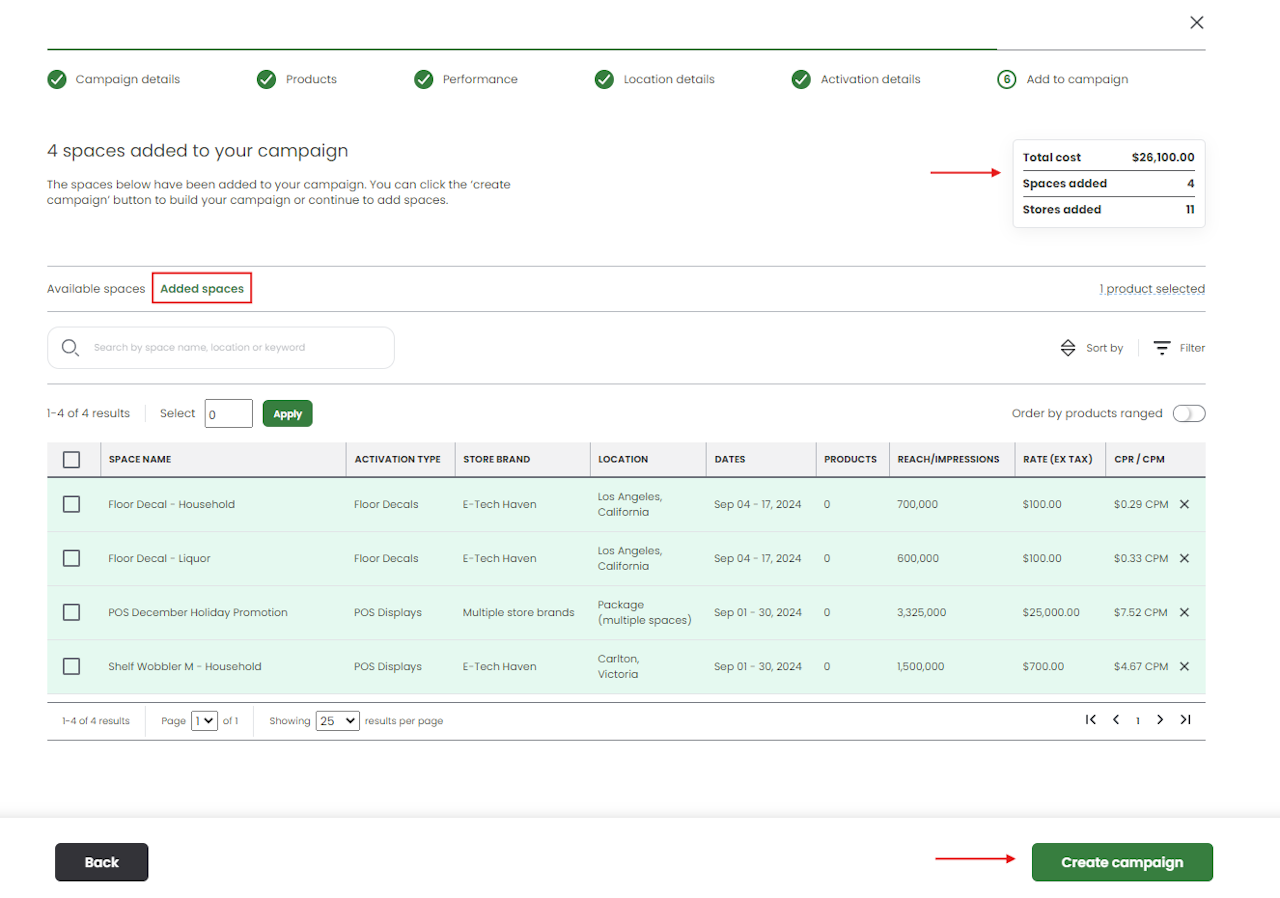The height and width of the screenshot is (898, 1280).
Task: Jump to first results page
Action: pyautogui.click(x=1091, y=720)
